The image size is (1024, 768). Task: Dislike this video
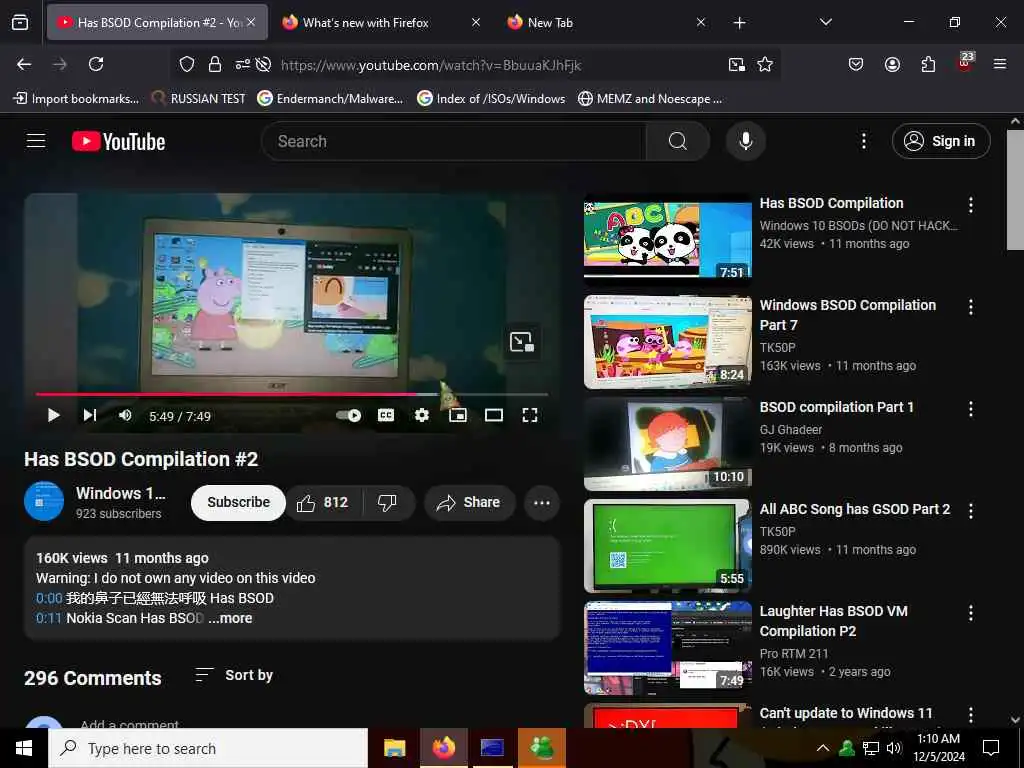pos(387,502)
